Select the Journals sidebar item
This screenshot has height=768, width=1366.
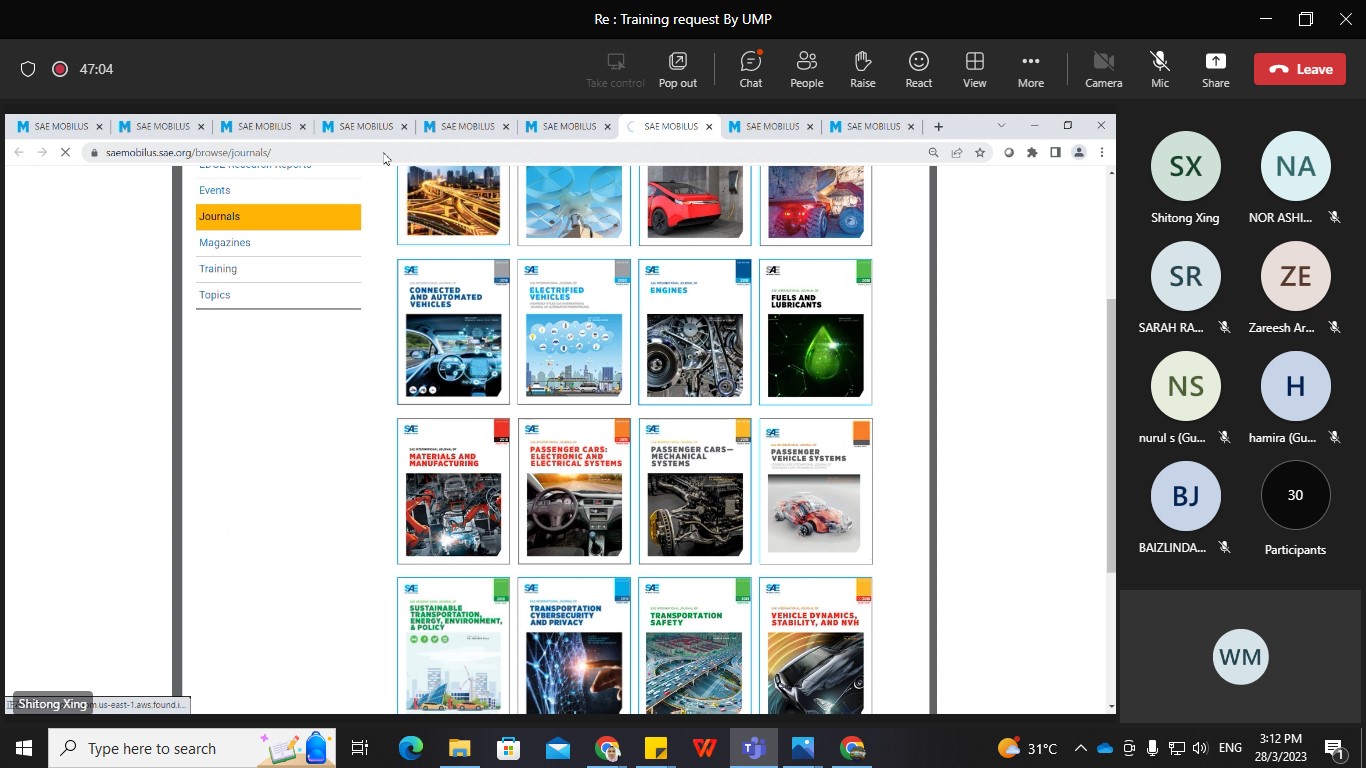[x=278, y=217]
